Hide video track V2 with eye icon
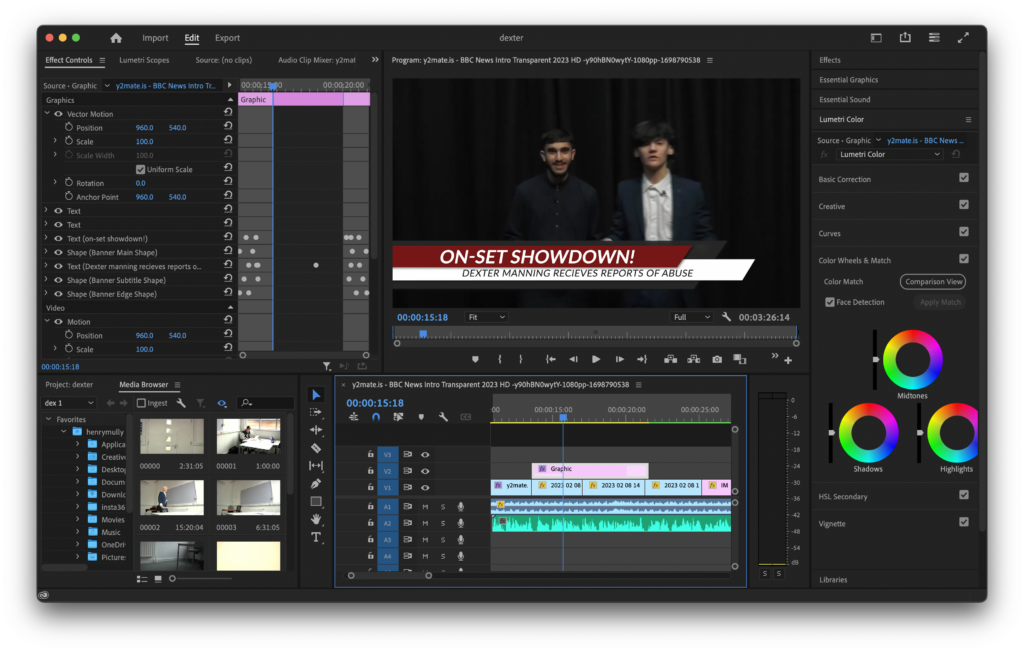The image size is (1024, 651). pos(425,471)
